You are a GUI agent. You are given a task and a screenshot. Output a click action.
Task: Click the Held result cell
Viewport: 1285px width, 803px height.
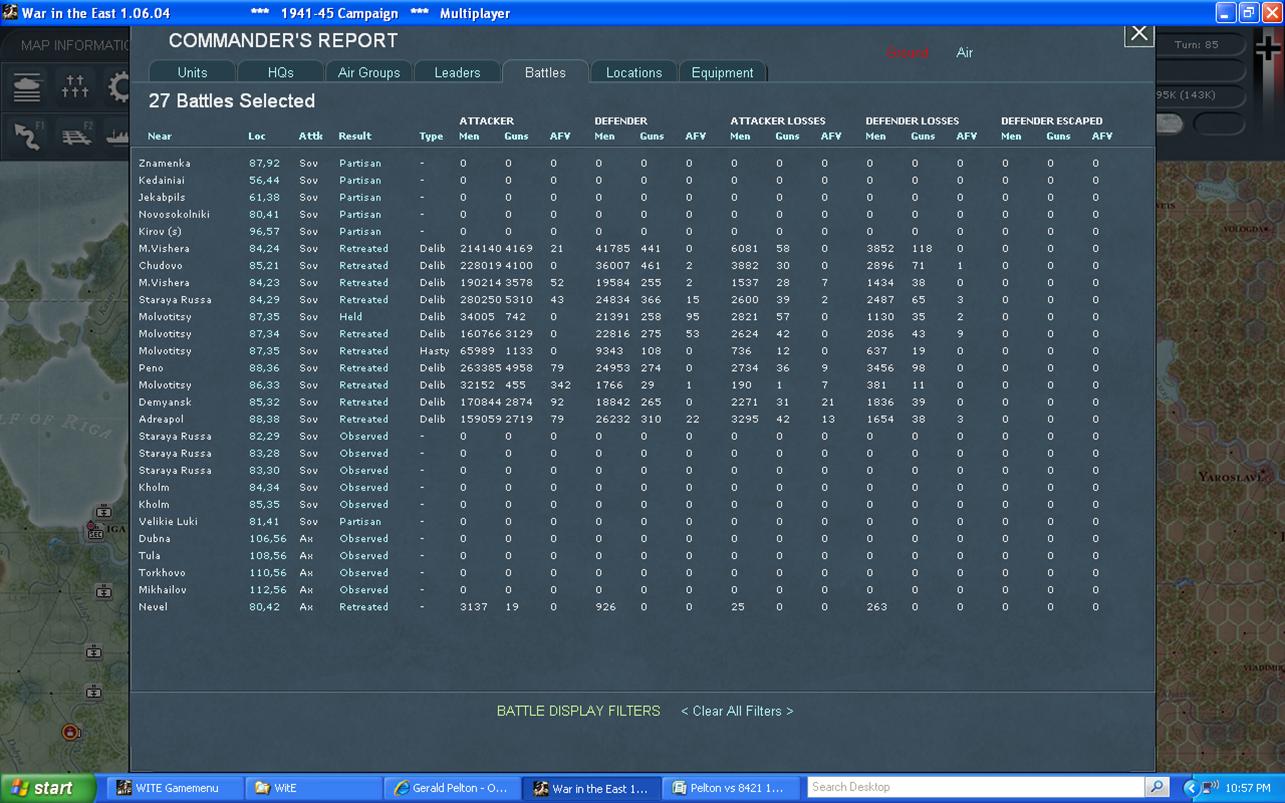point(350,317)
